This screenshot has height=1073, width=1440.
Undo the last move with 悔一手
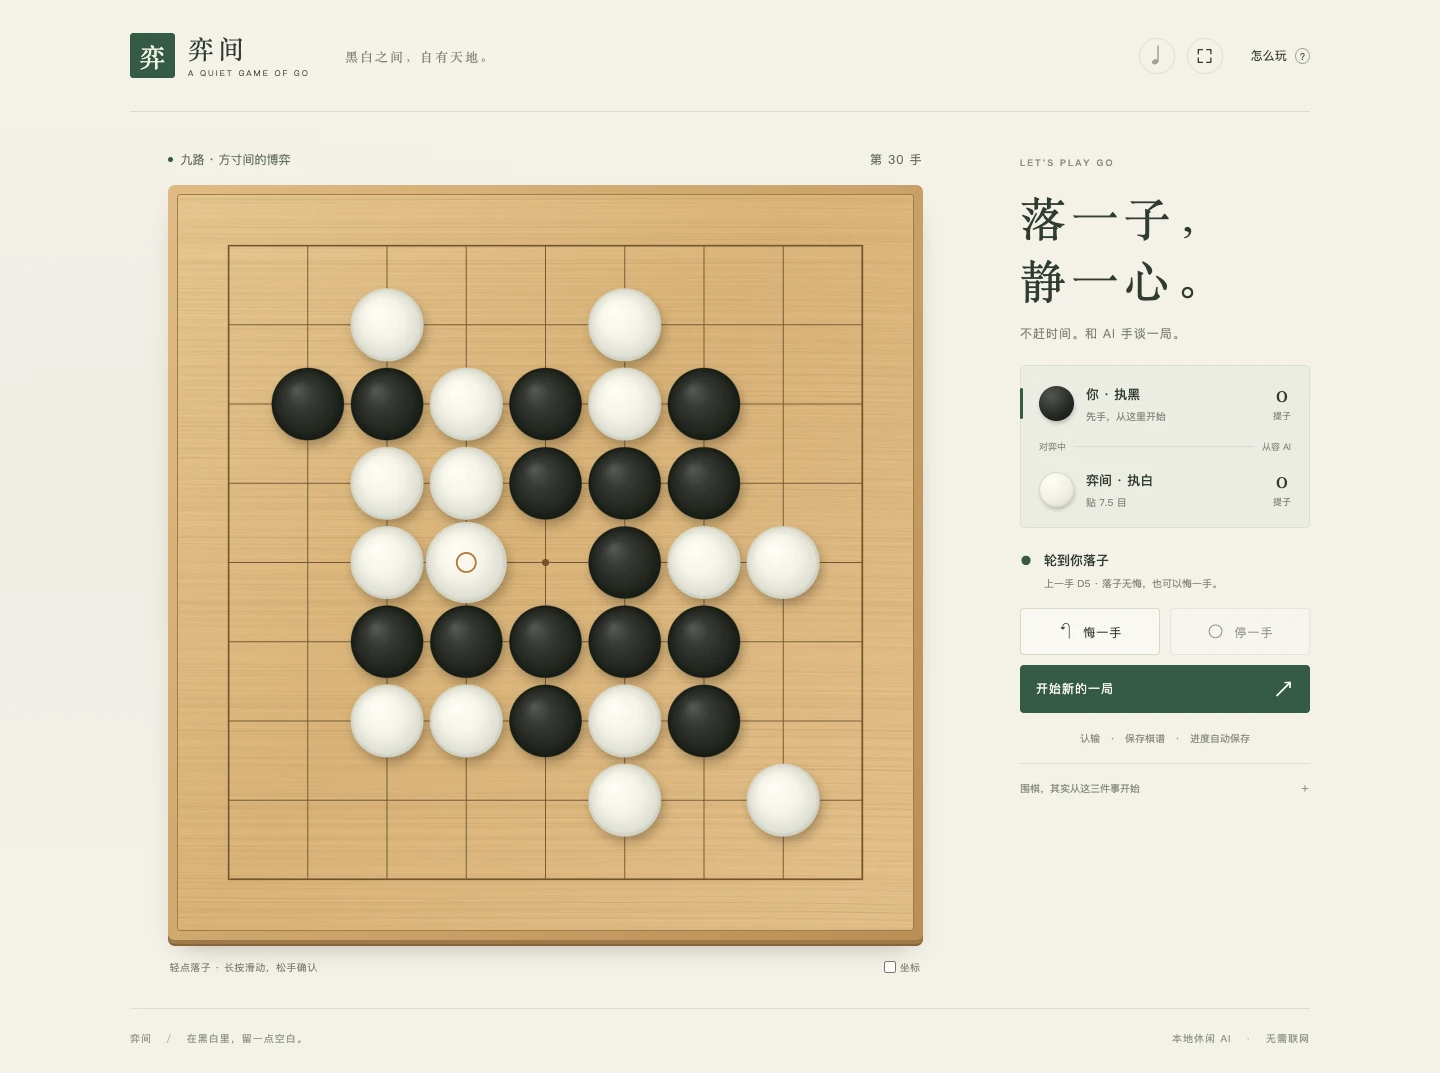click(x=1090, y=632)
